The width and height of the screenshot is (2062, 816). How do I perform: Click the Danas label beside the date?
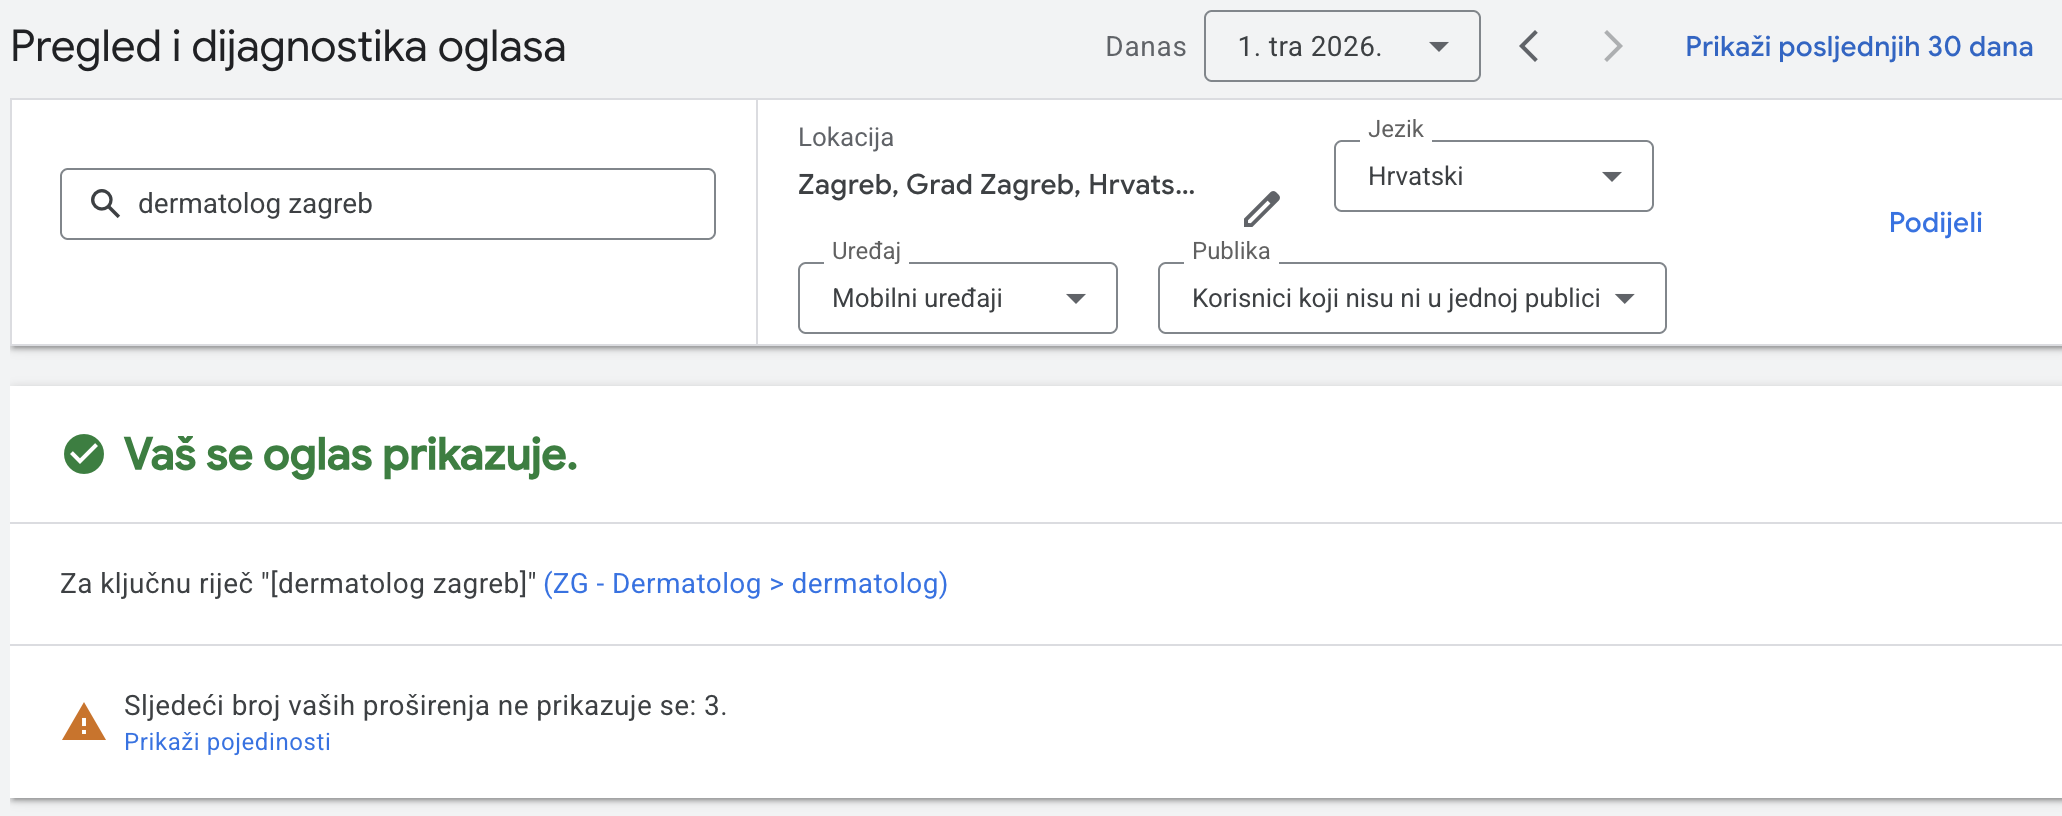pyautogui.click(x=1145, y=47)
